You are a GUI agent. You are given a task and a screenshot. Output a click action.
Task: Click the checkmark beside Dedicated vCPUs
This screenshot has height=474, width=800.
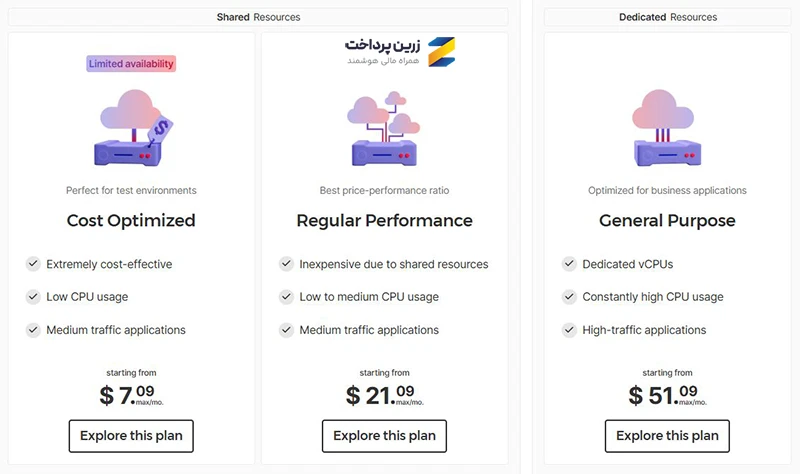pyautogui.click(x=569, y=264)
